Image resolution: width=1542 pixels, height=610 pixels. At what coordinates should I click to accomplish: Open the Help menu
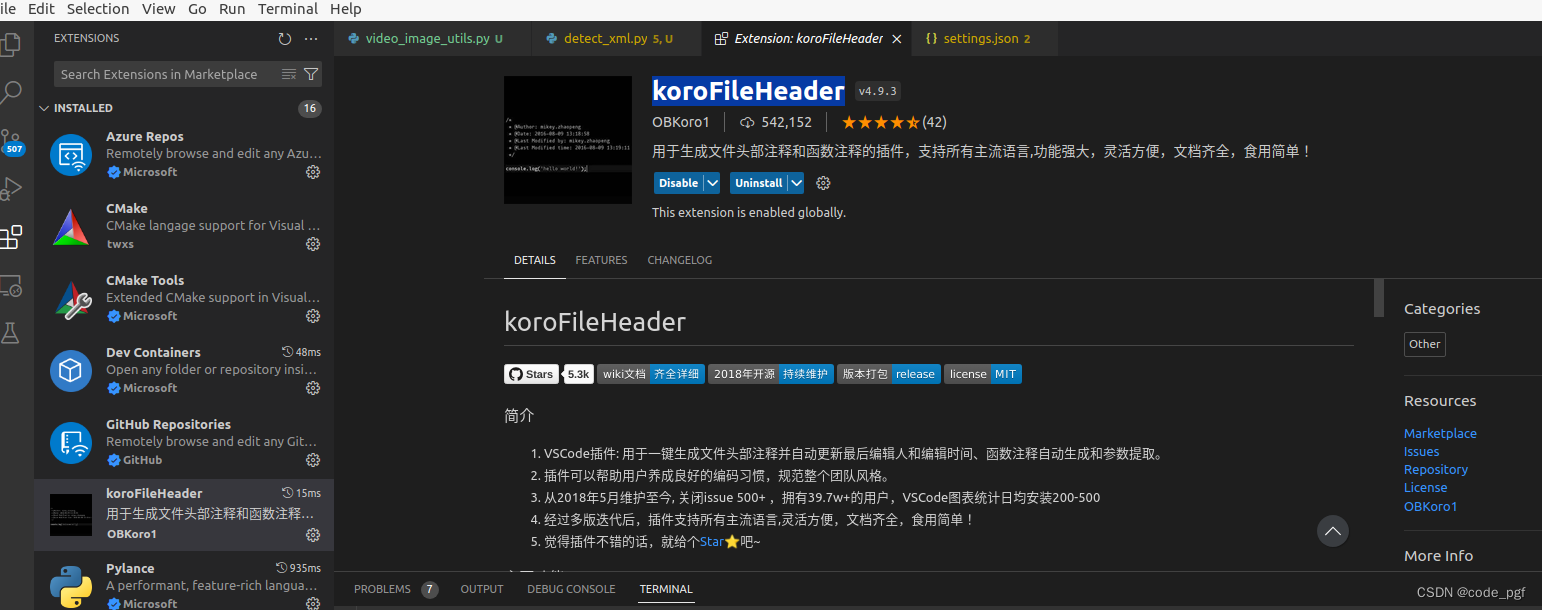coord(345,9)
